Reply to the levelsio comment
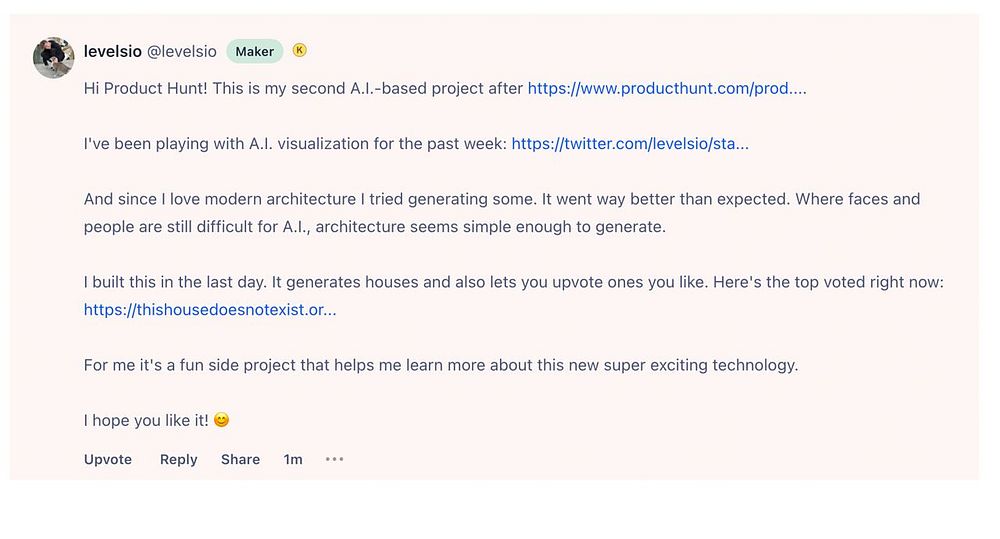The height and width of the screenshot is (539, 1000). pos(179,460)
